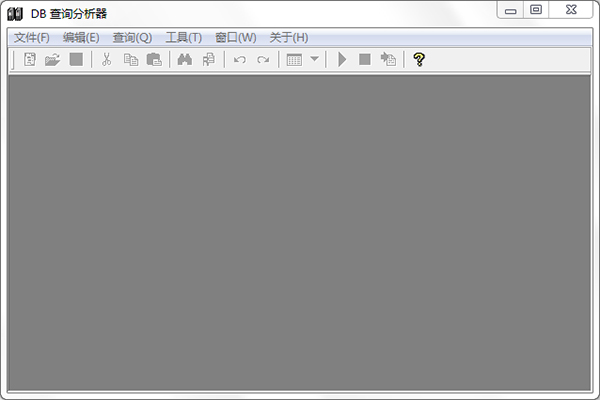Click the Save toolbar icon
This screenshot has height=400, width=600.
tap(76, 60)
